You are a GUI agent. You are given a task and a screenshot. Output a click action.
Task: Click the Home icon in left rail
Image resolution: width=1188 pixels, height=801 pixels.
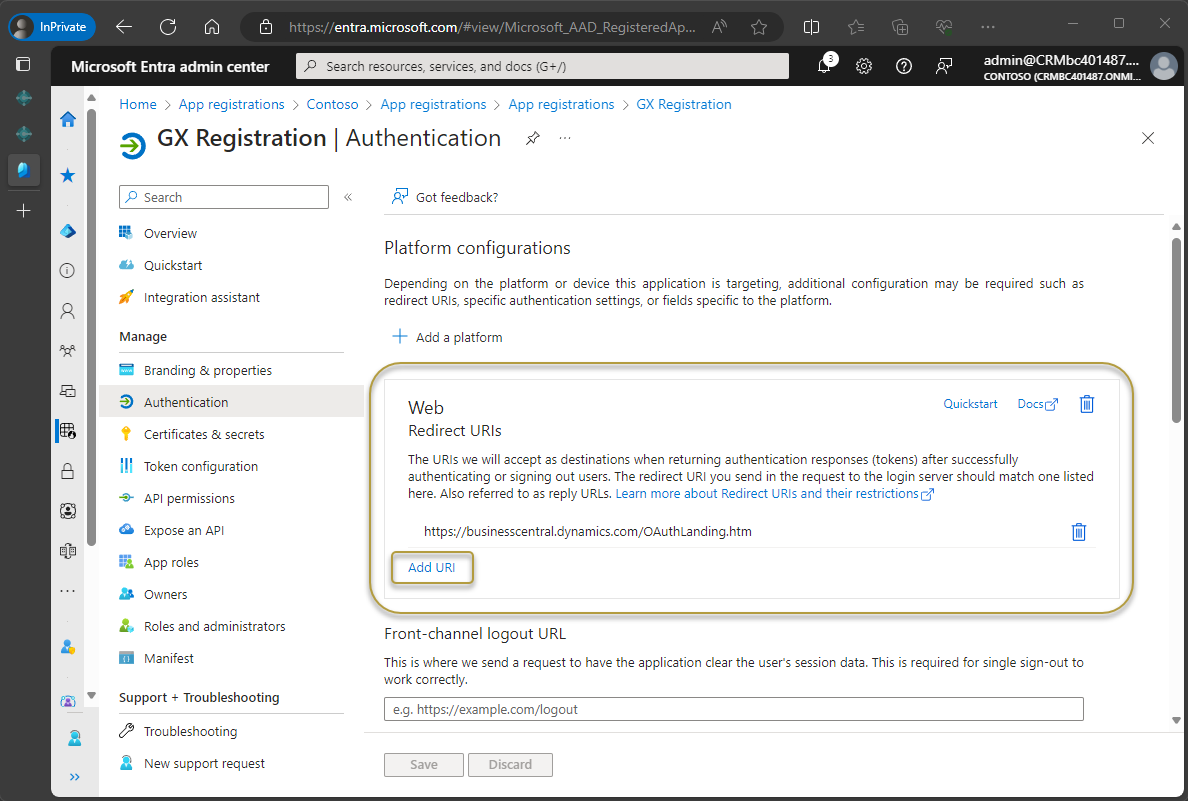[68, 120]
